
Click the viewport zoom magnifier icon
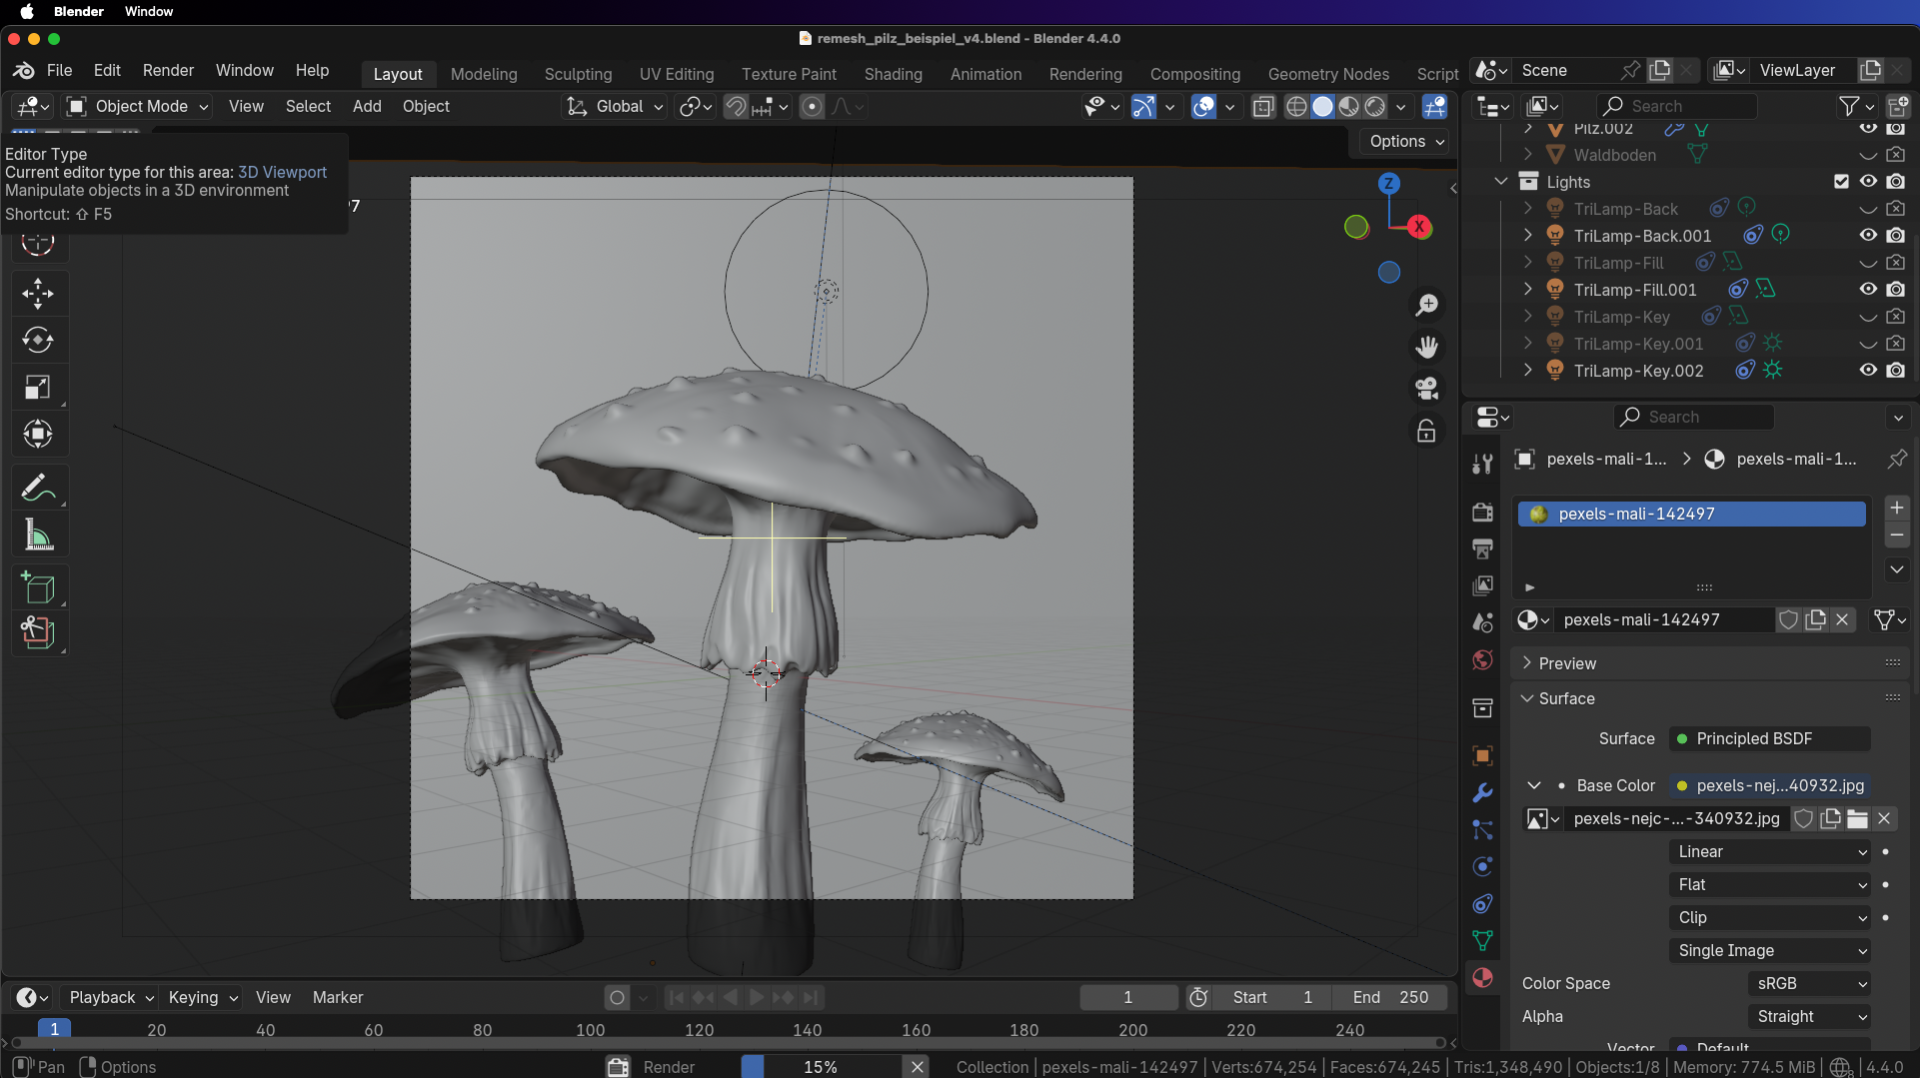[1427, 305]
